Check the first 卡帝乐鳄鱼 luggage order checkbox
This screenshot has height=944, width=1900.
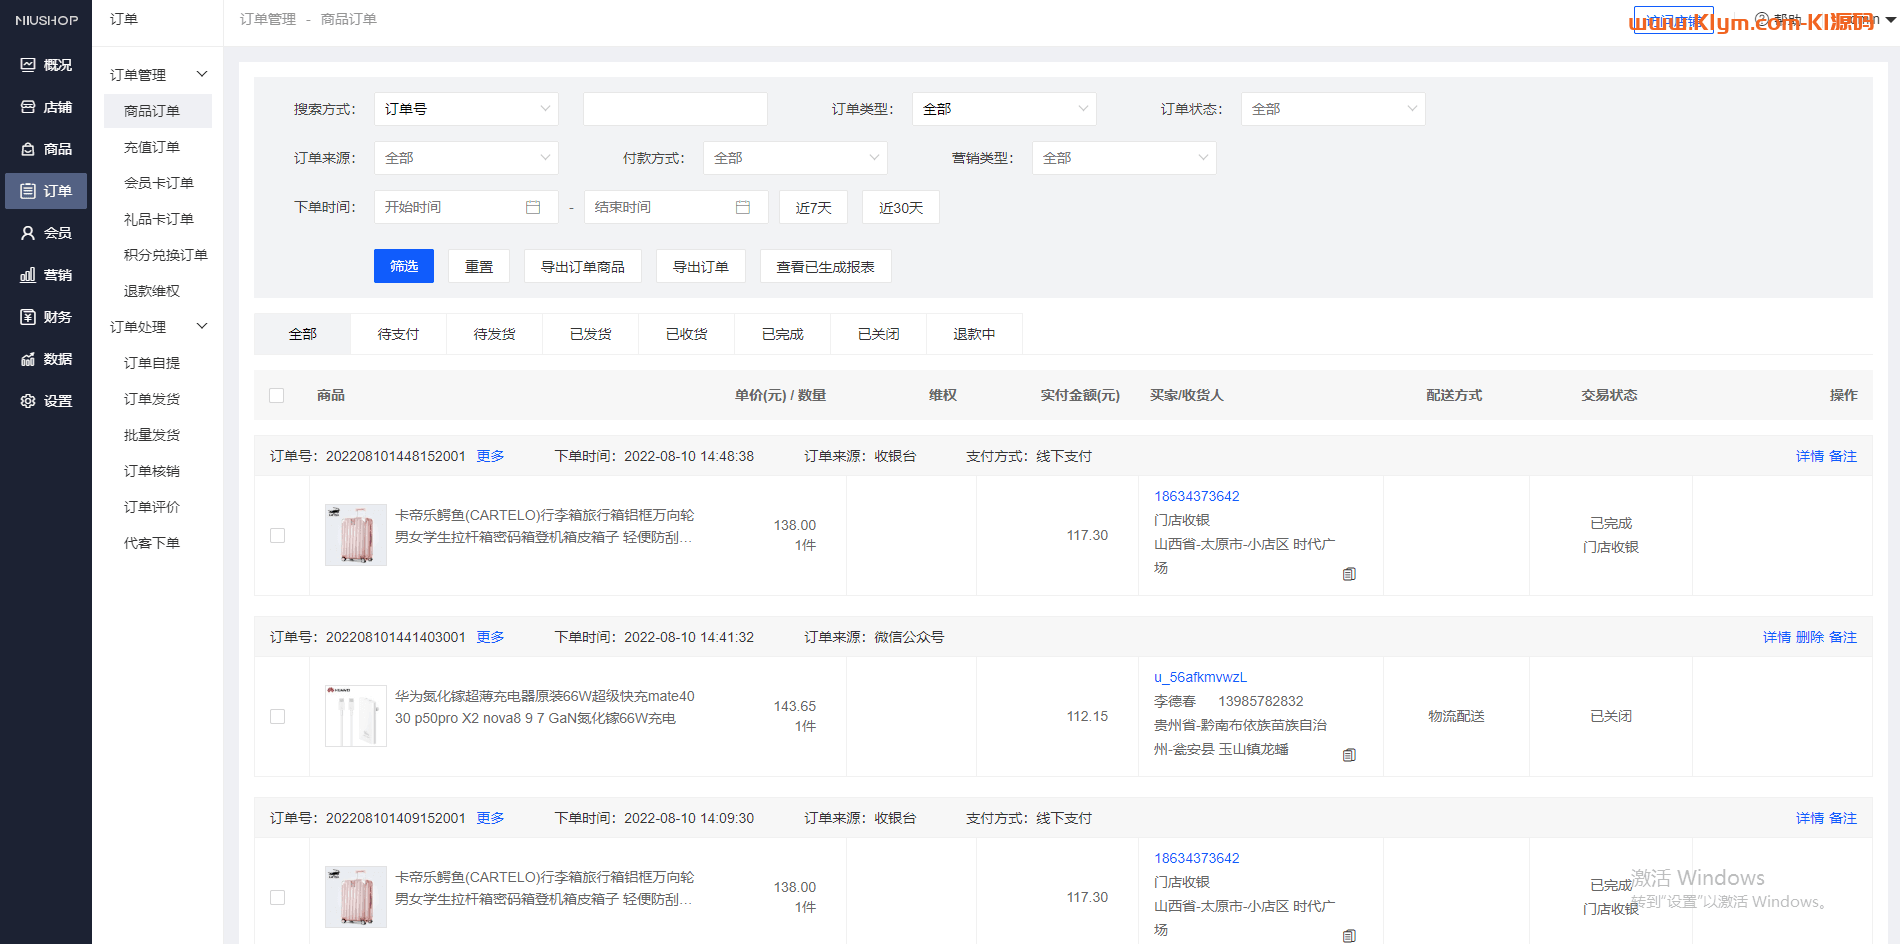(278, 536)
